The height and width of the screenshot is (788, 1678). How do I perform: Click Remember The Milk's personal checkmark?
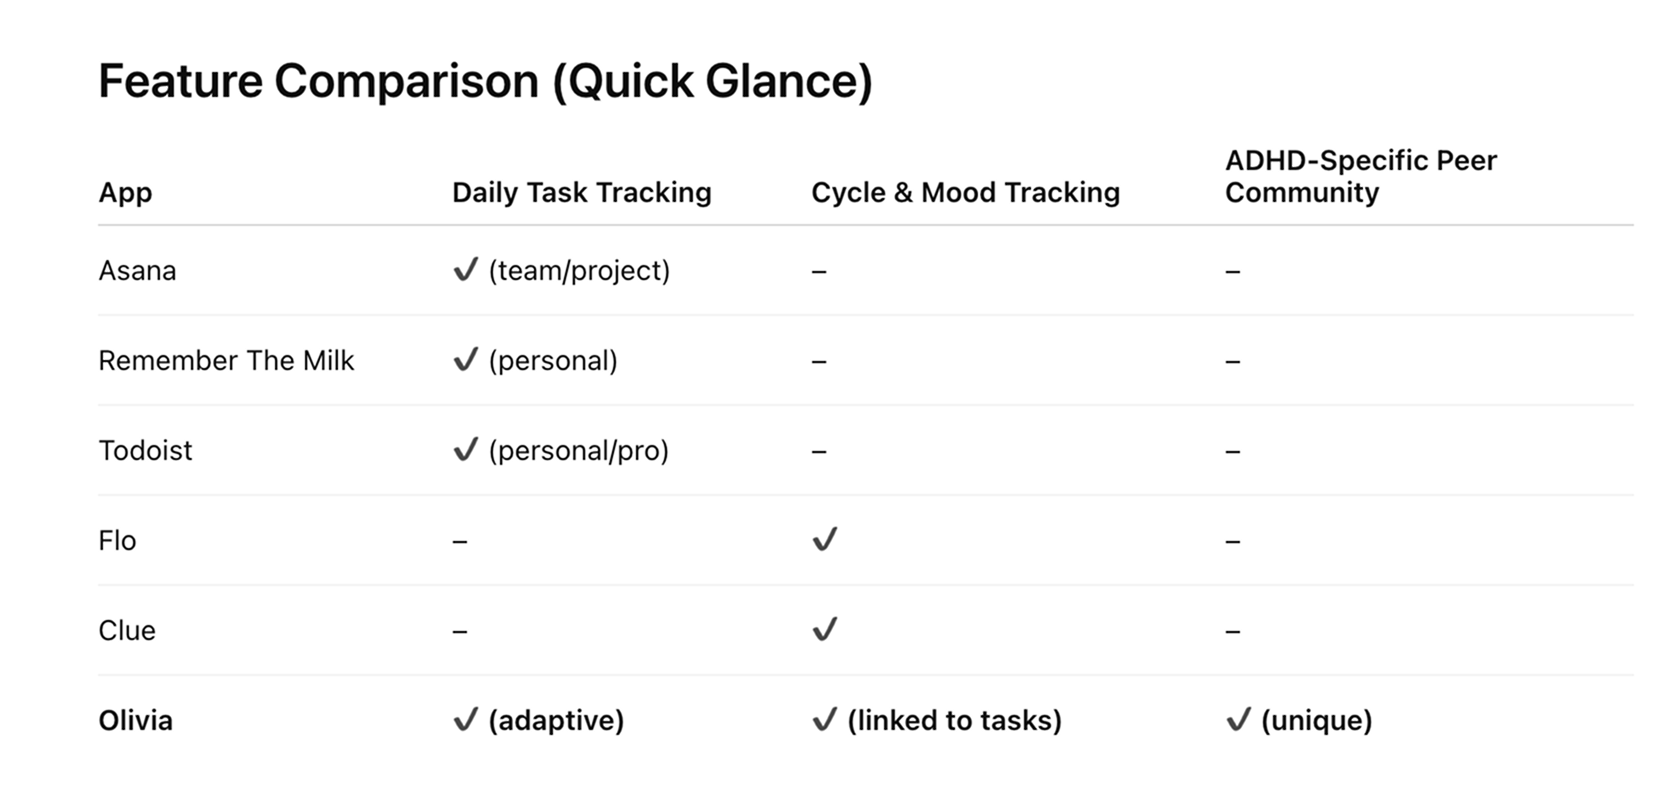point(465,360)
